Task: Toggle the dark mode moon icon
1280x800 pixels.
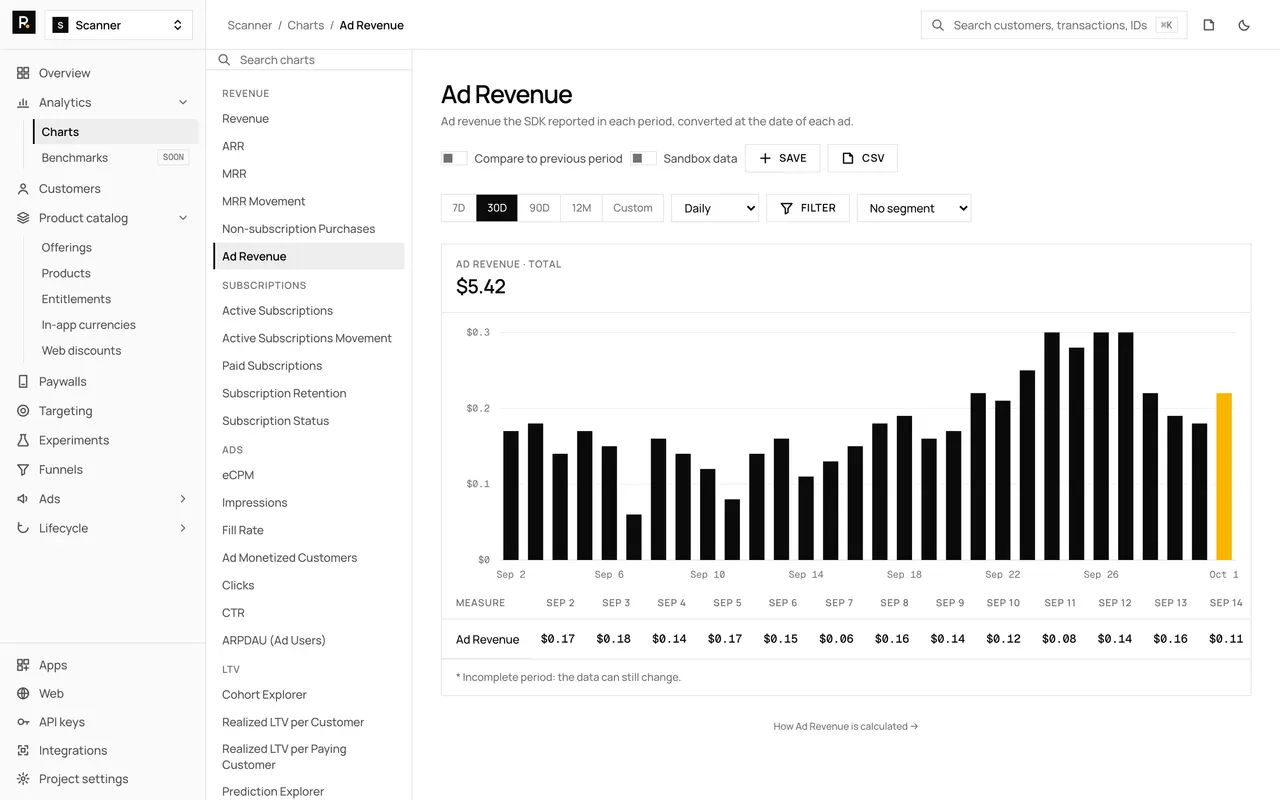Action: [1244, 25]
